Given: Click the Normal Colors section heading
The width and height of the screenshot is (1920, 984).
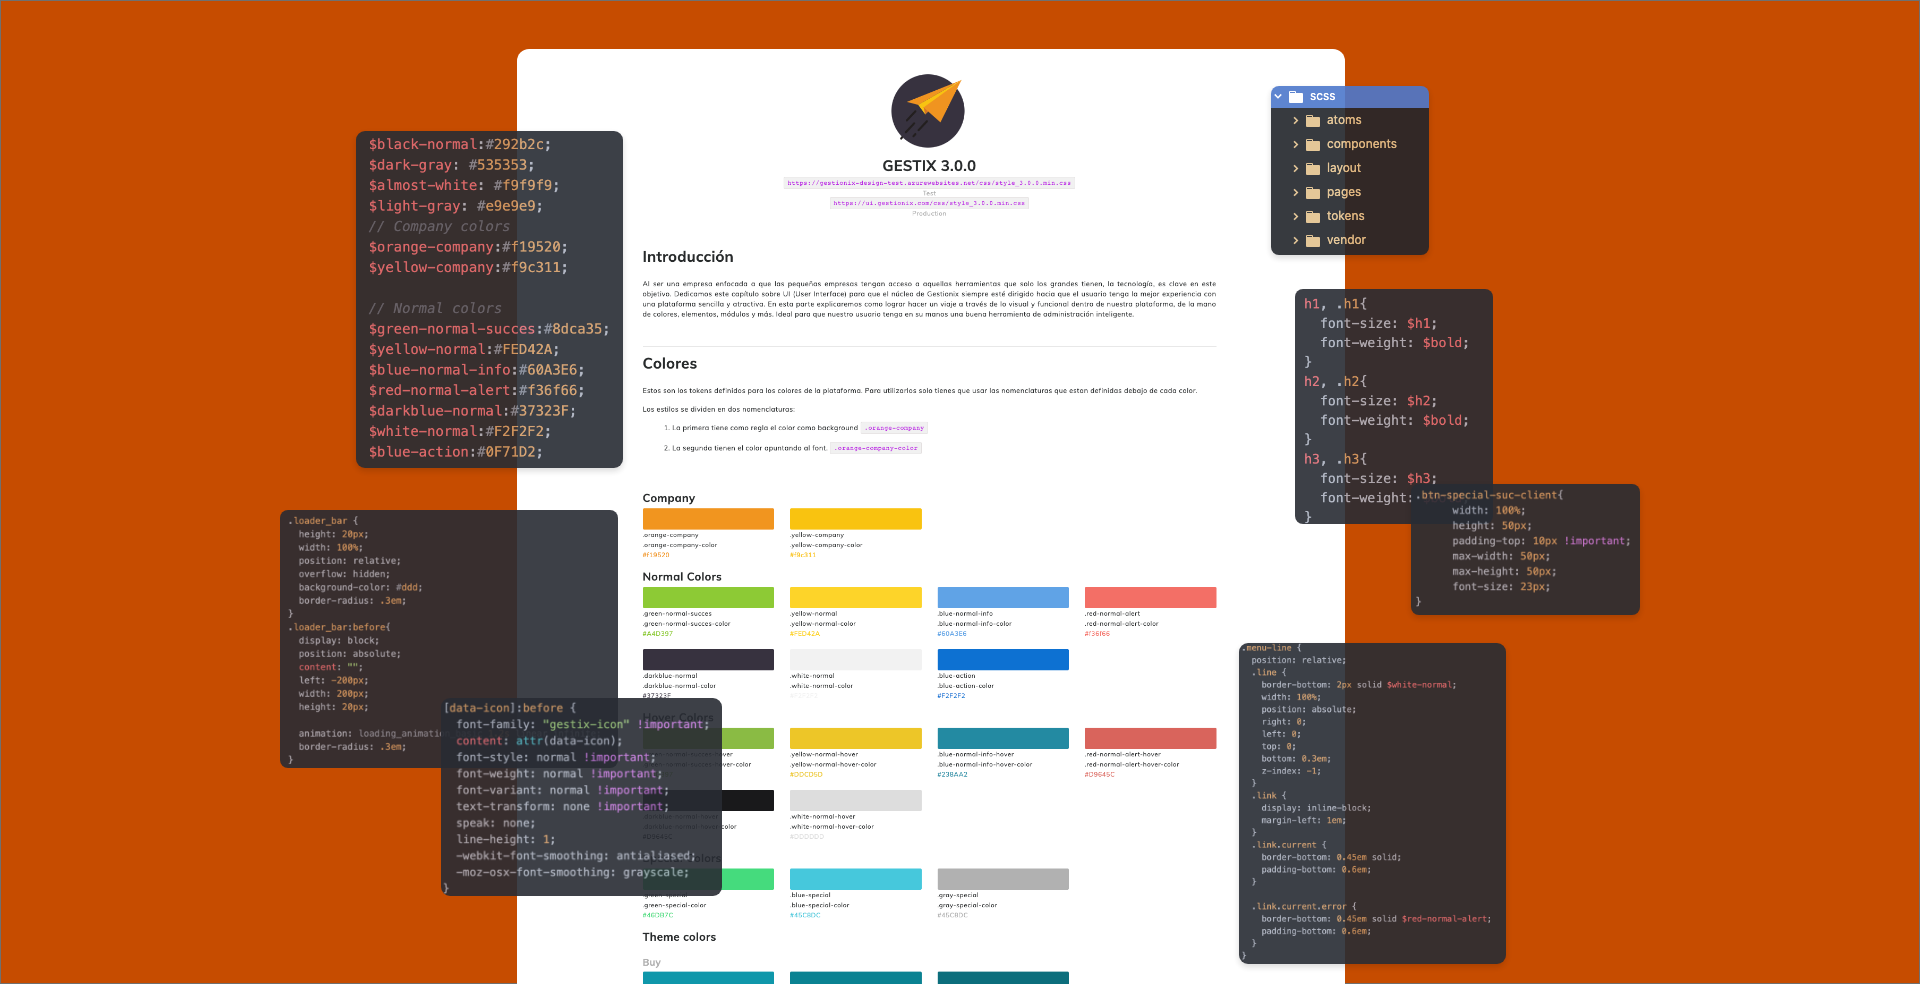Looking at the screenshot, I should (682, 577).
